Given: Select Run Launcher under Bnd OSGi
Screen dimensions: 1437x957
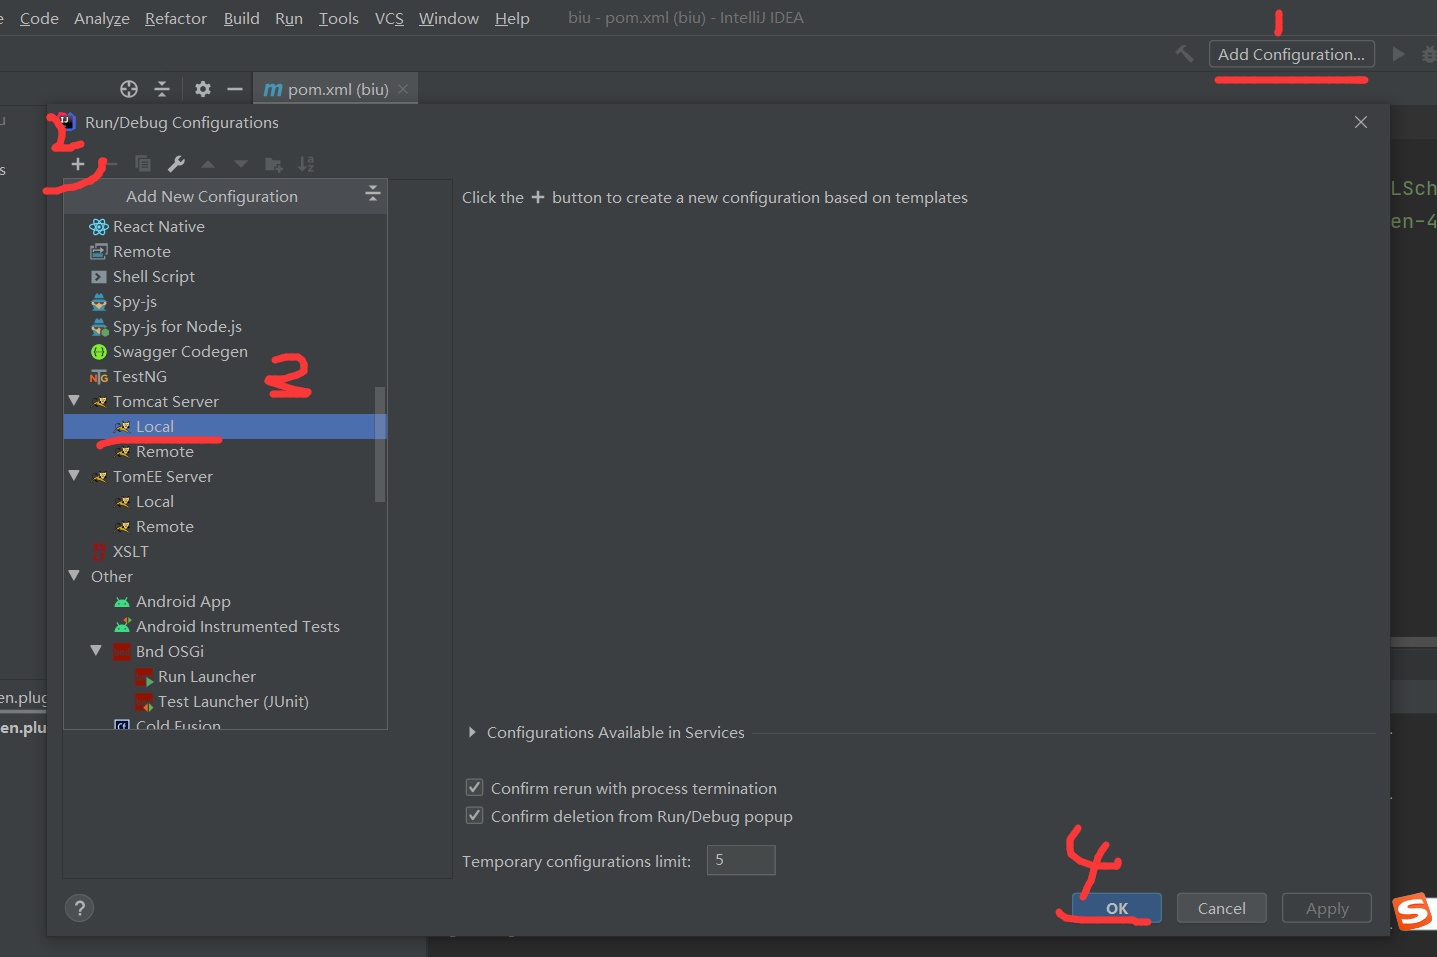Looking at the screenshot, I should (207, 676).
